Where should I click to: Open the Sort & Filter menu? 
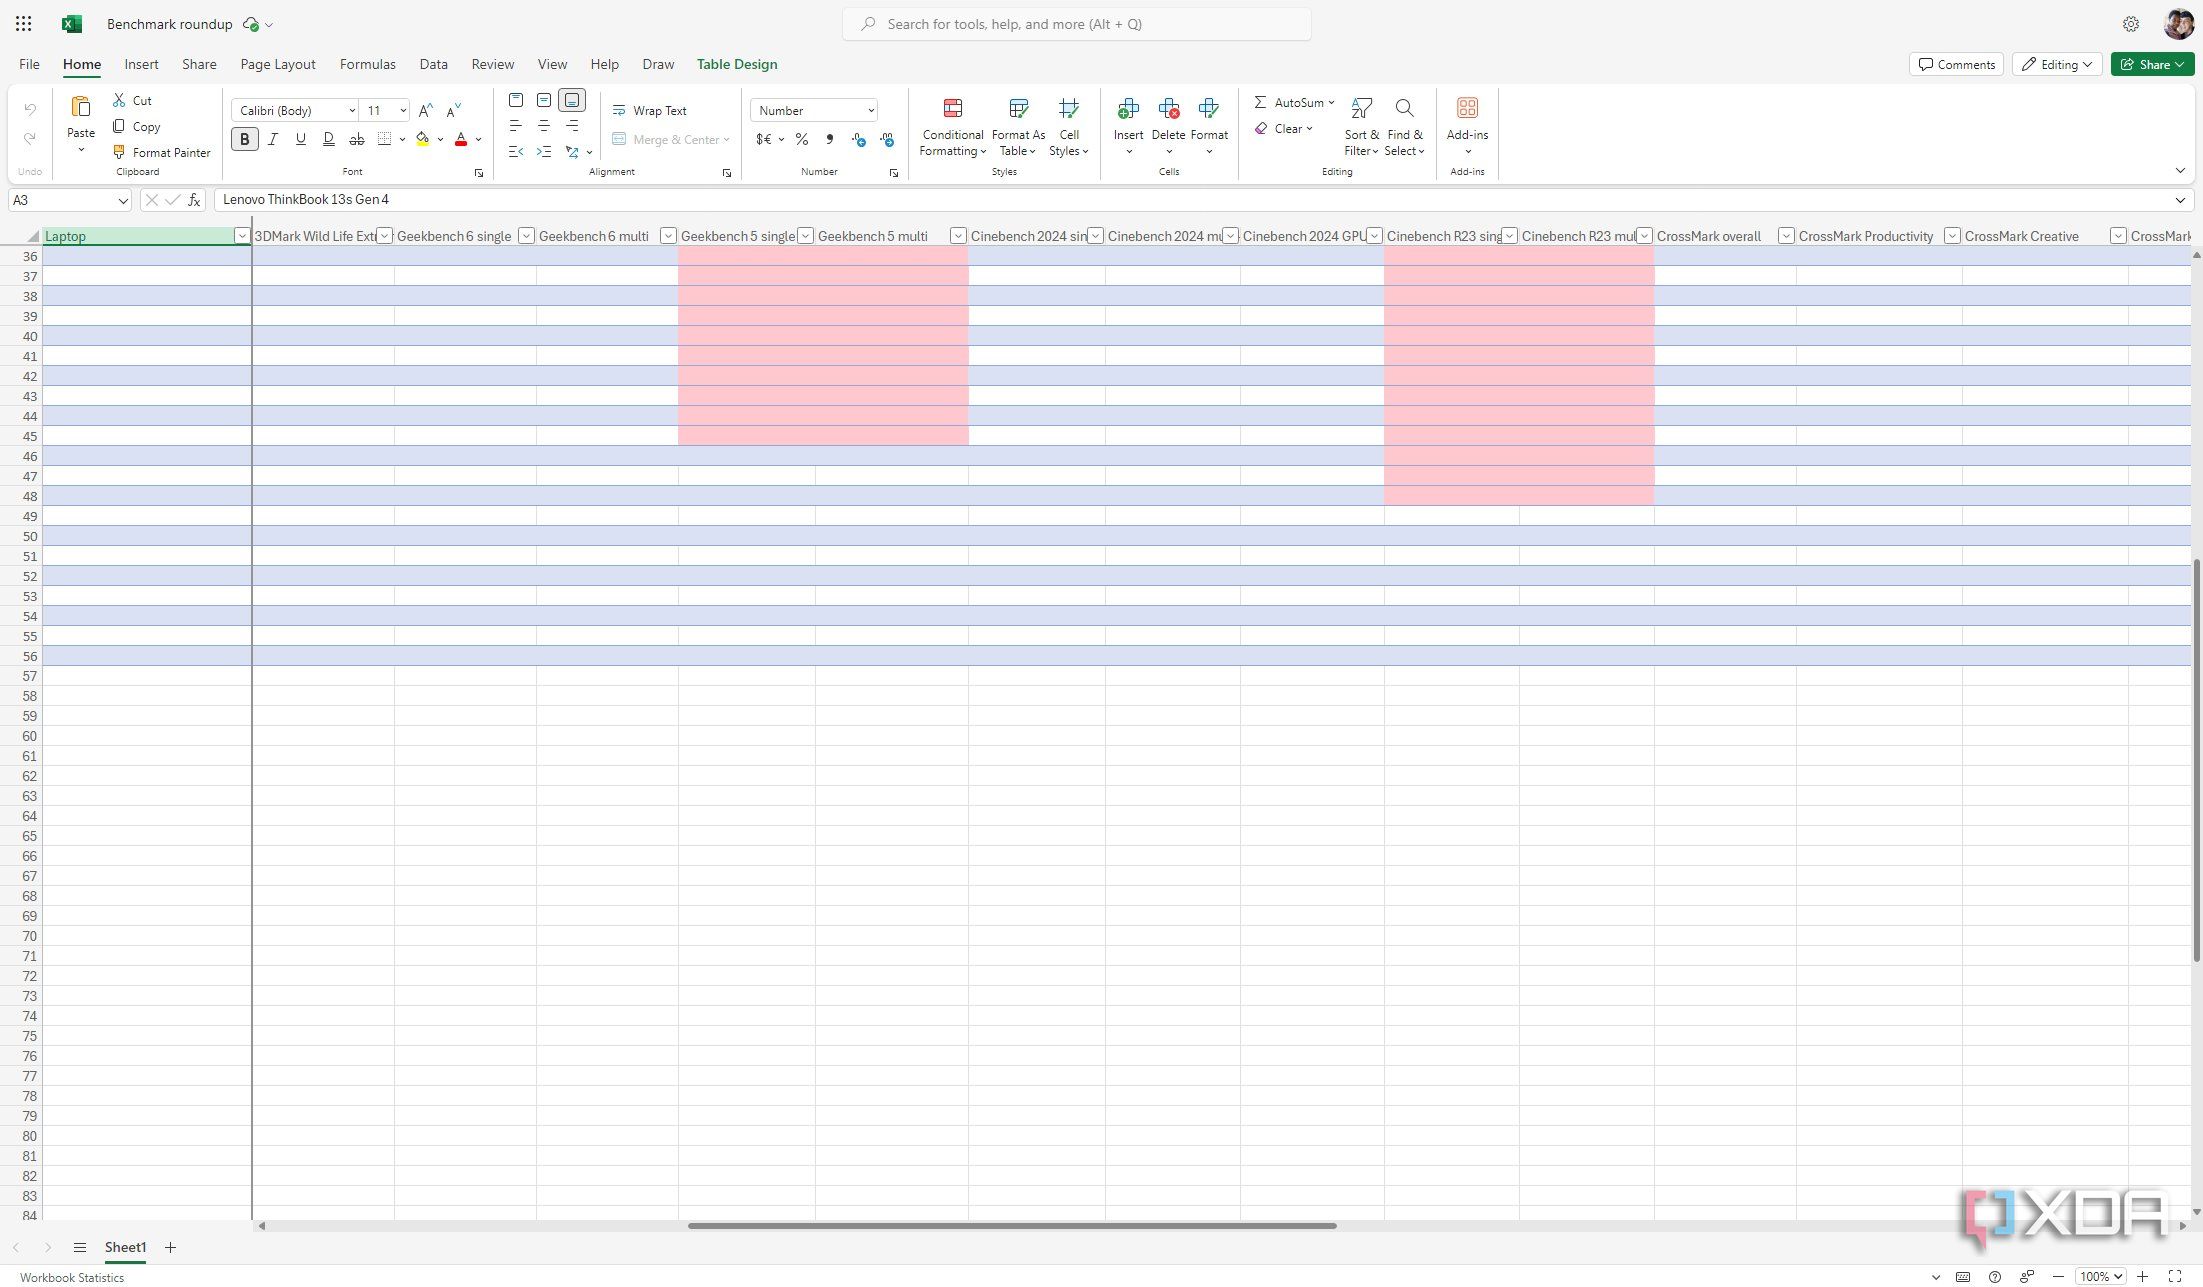(x=1361, y=127)
